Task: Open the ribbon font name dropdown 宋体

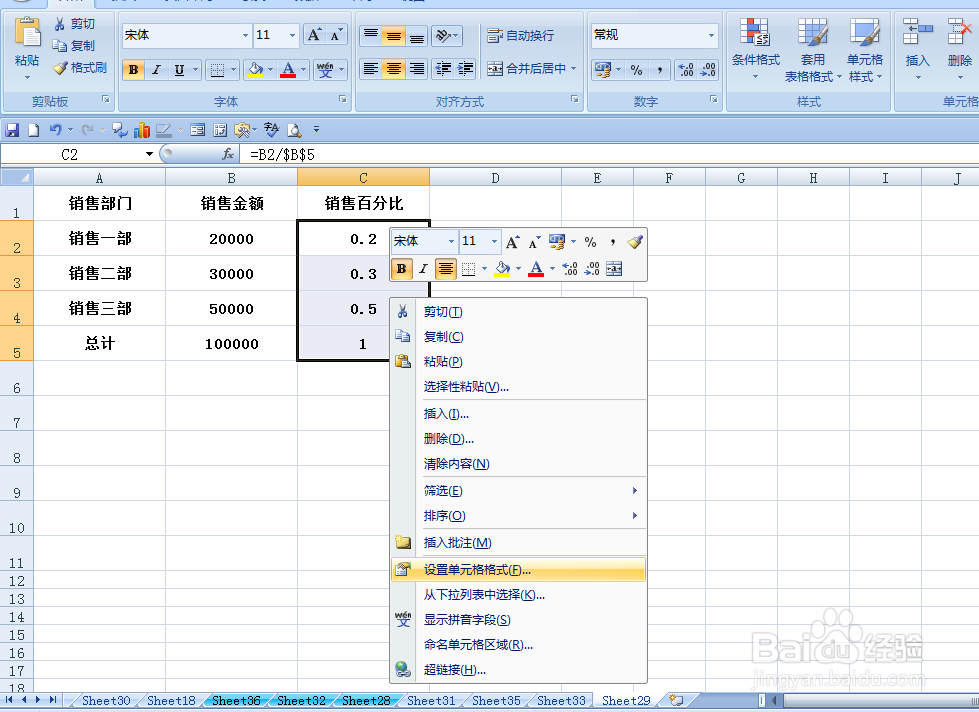Action: (x=245, y=35)
